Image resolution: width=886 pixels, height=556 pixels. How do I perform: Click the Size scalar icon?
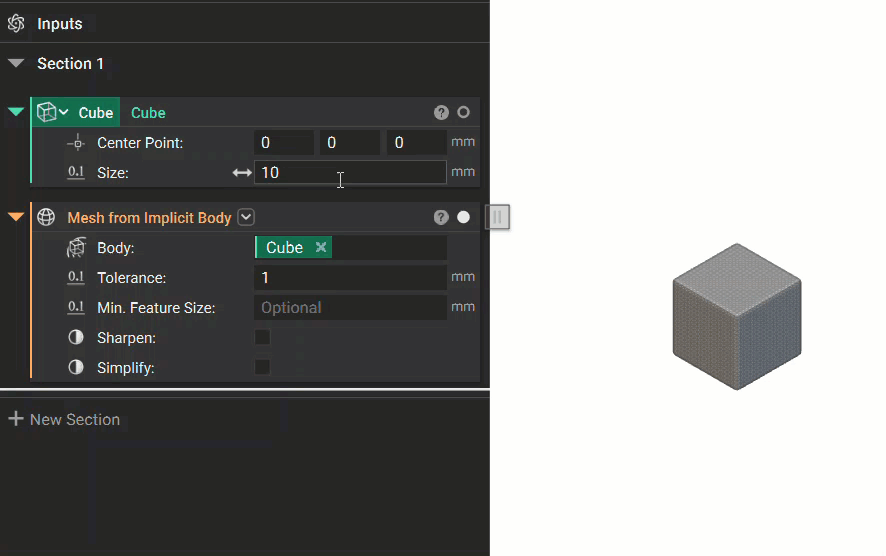coord(76,172)
